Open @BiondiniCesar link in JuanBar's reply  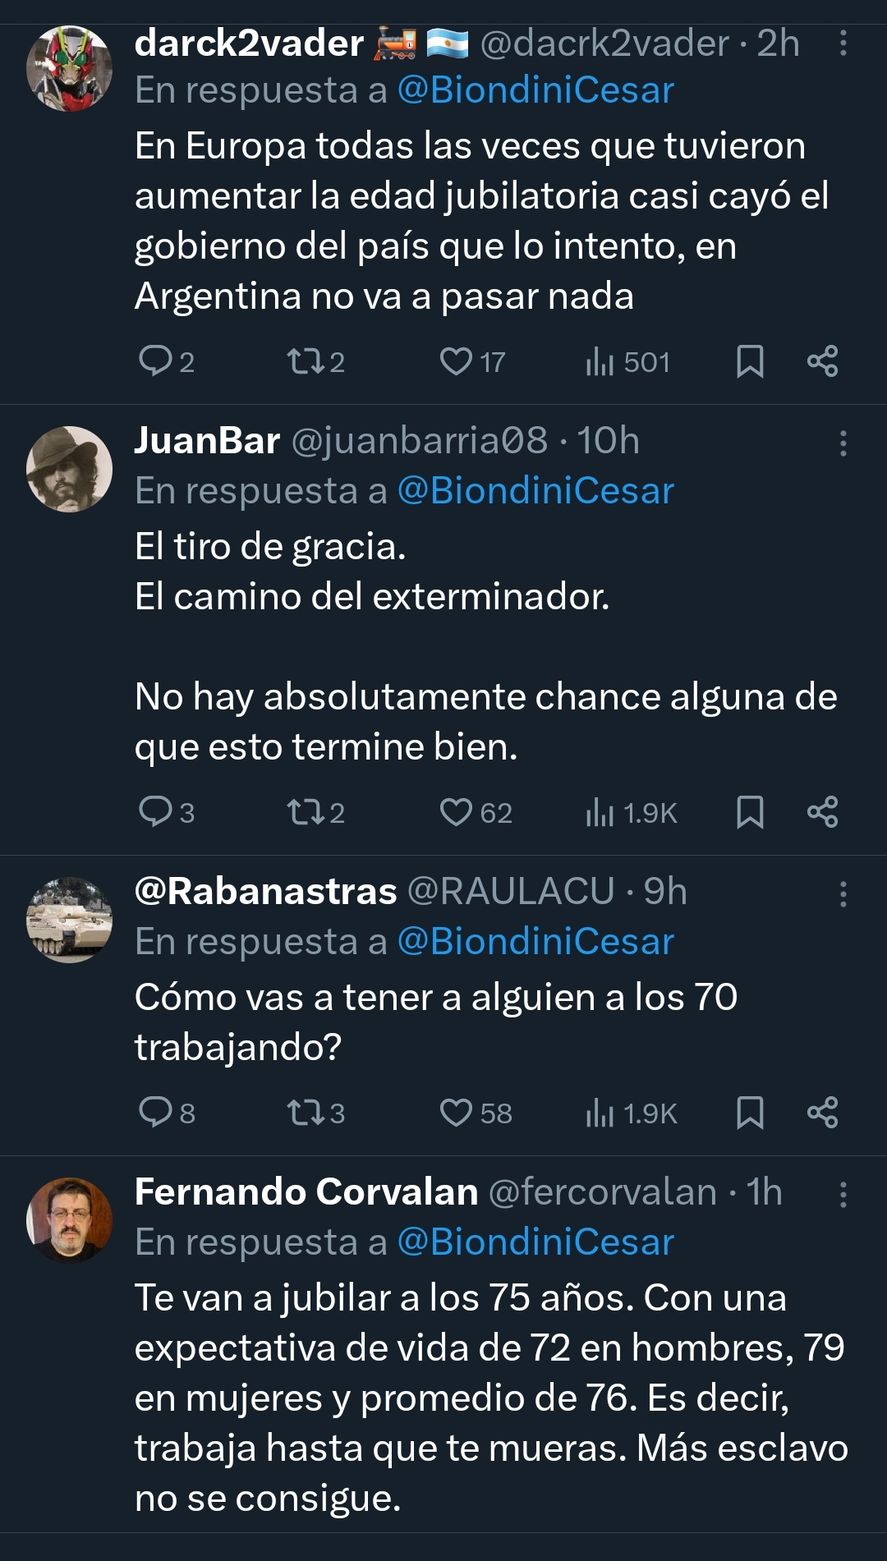click(535, 490)
